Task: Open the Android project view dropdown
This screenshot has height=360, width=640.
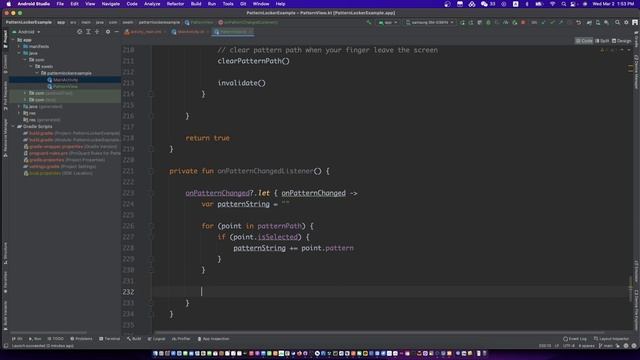Action: point(27,32)
